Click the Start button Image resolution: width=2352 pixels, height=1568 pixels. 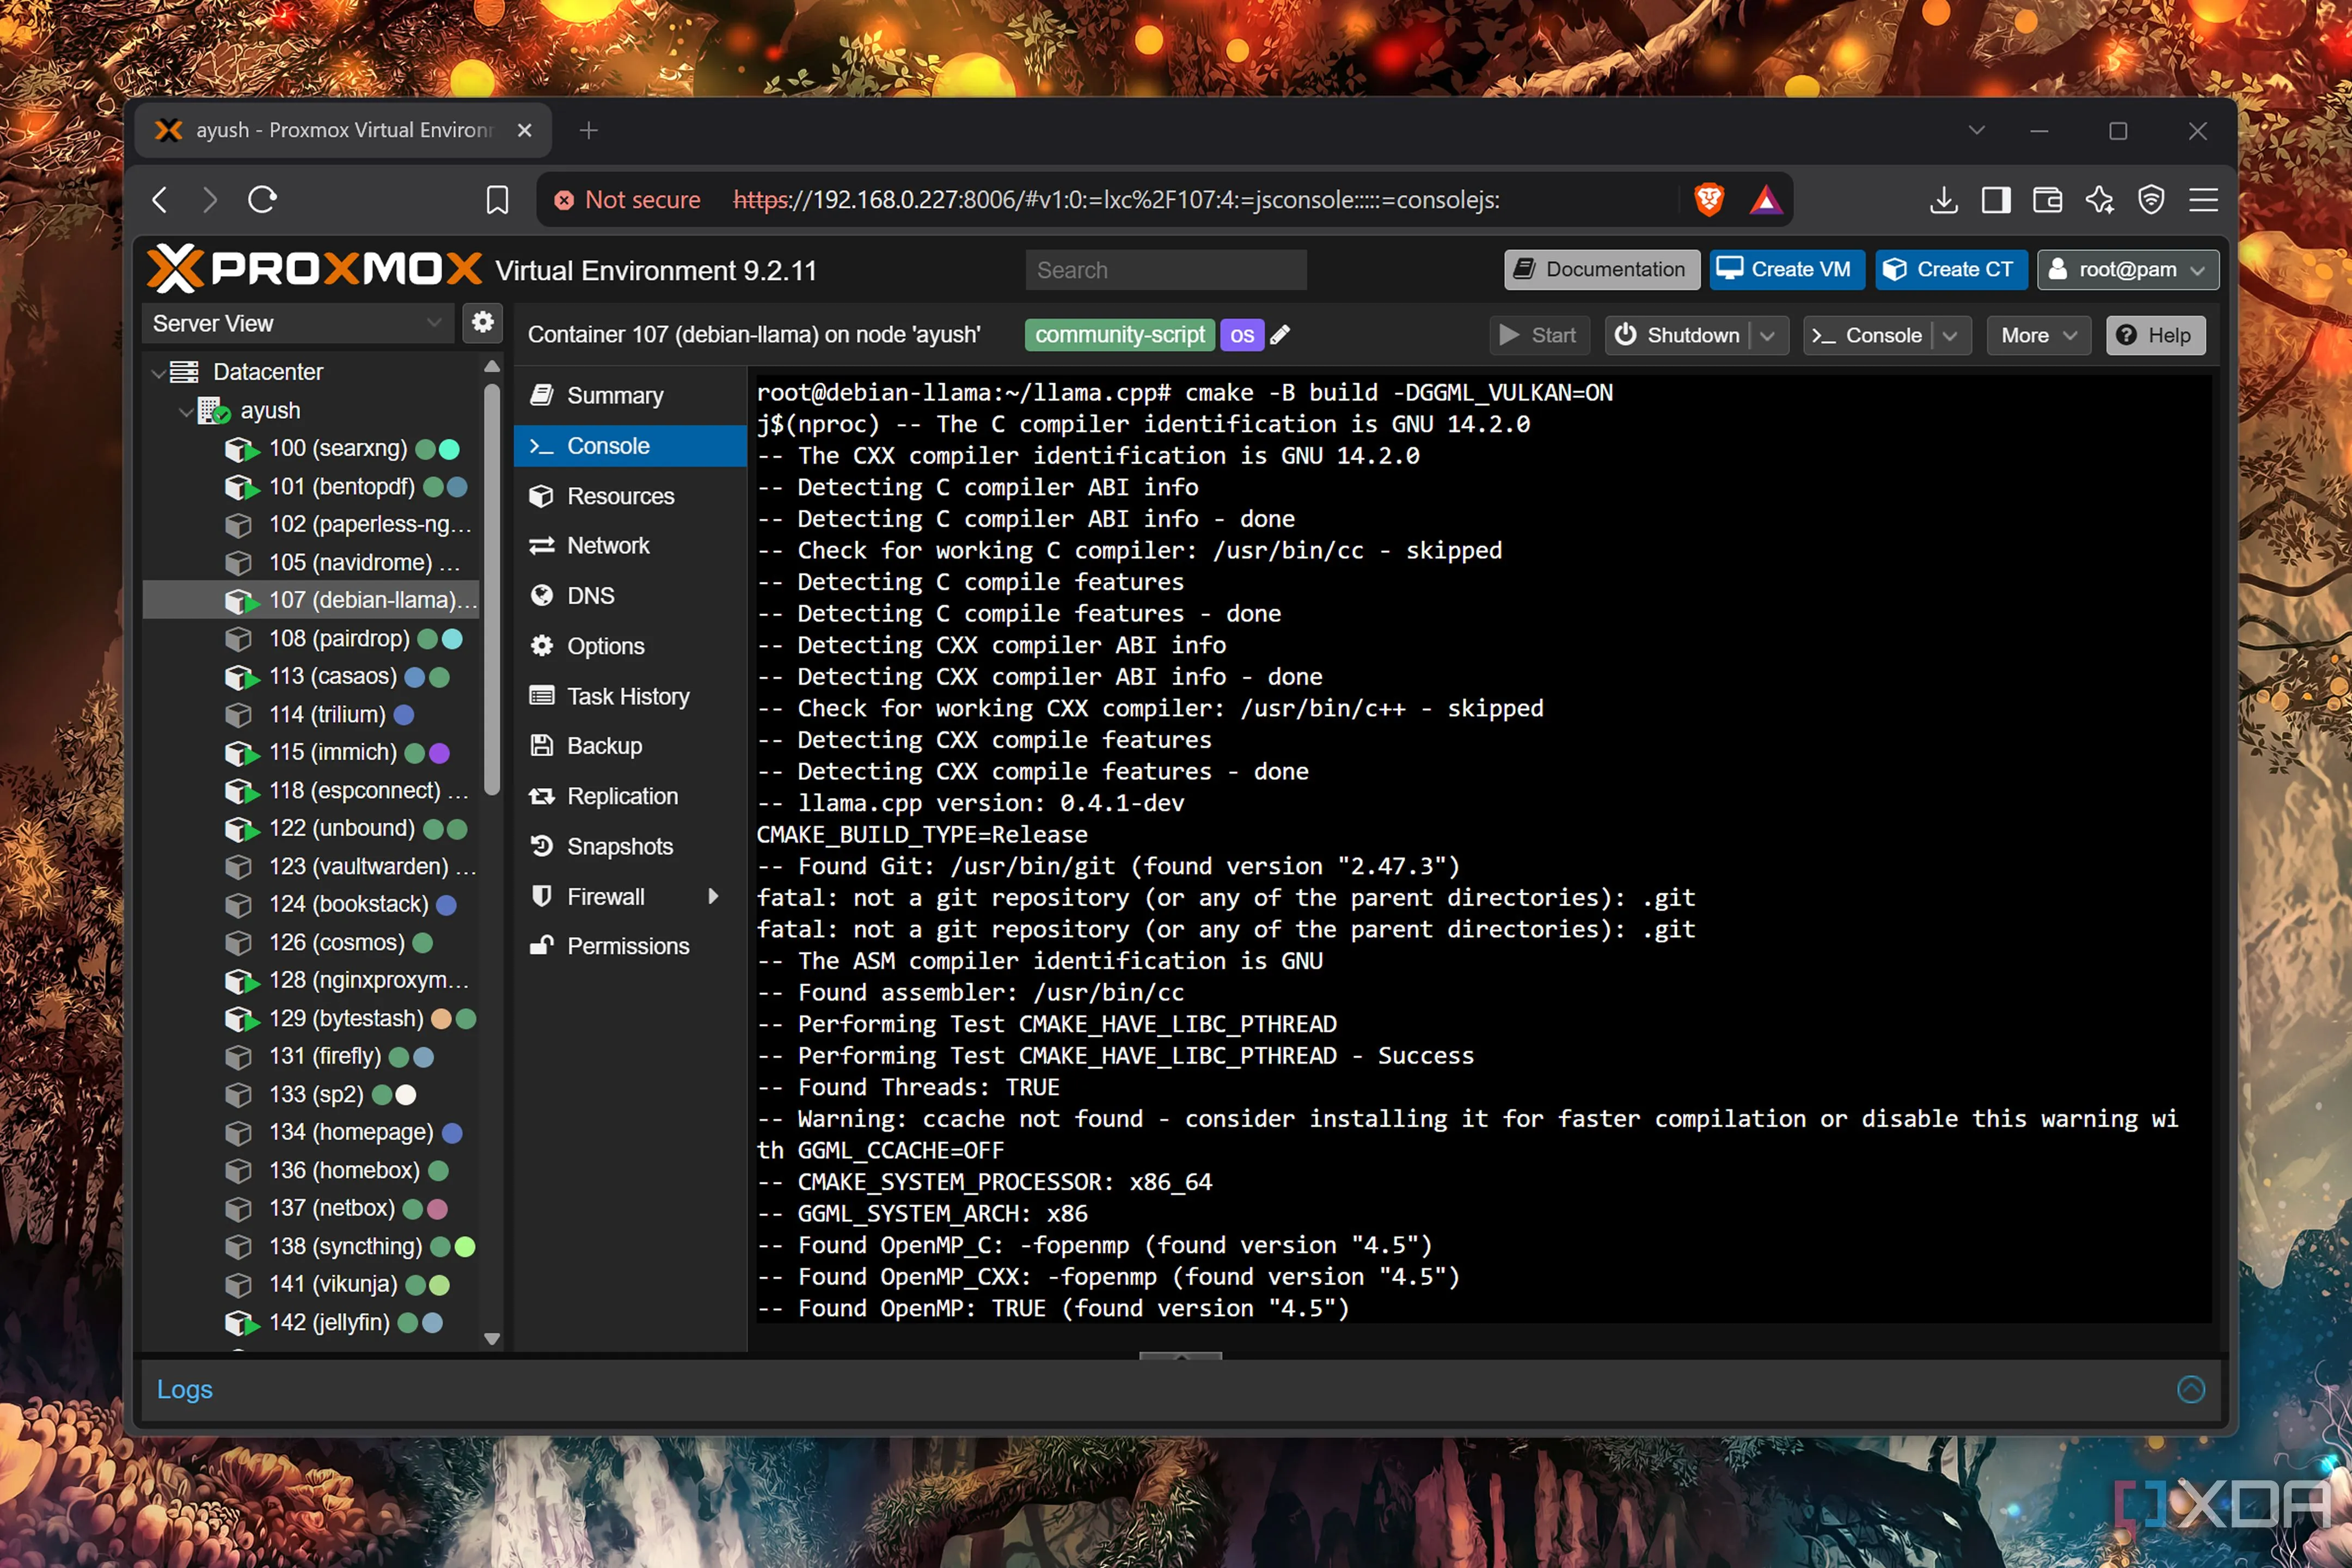(x=1540, y=336)
